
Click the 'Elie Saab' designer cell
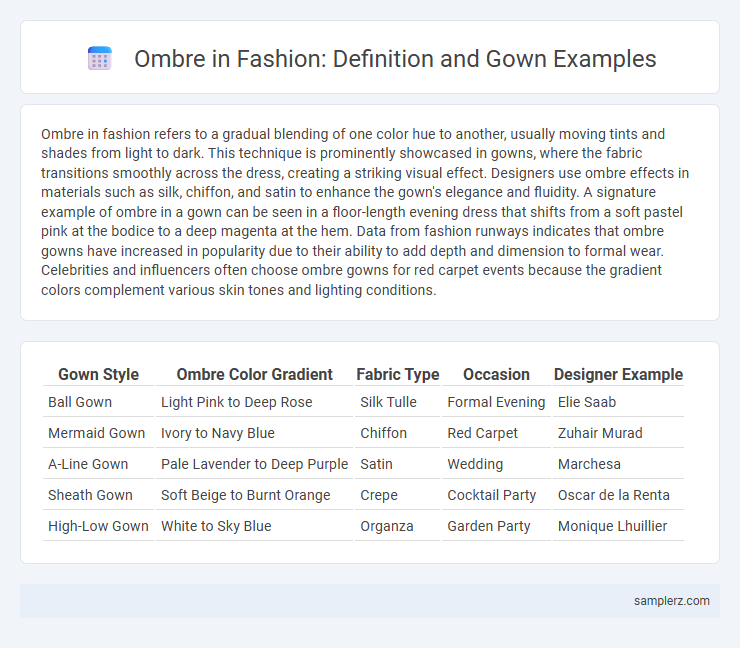[x=618, y=402]
